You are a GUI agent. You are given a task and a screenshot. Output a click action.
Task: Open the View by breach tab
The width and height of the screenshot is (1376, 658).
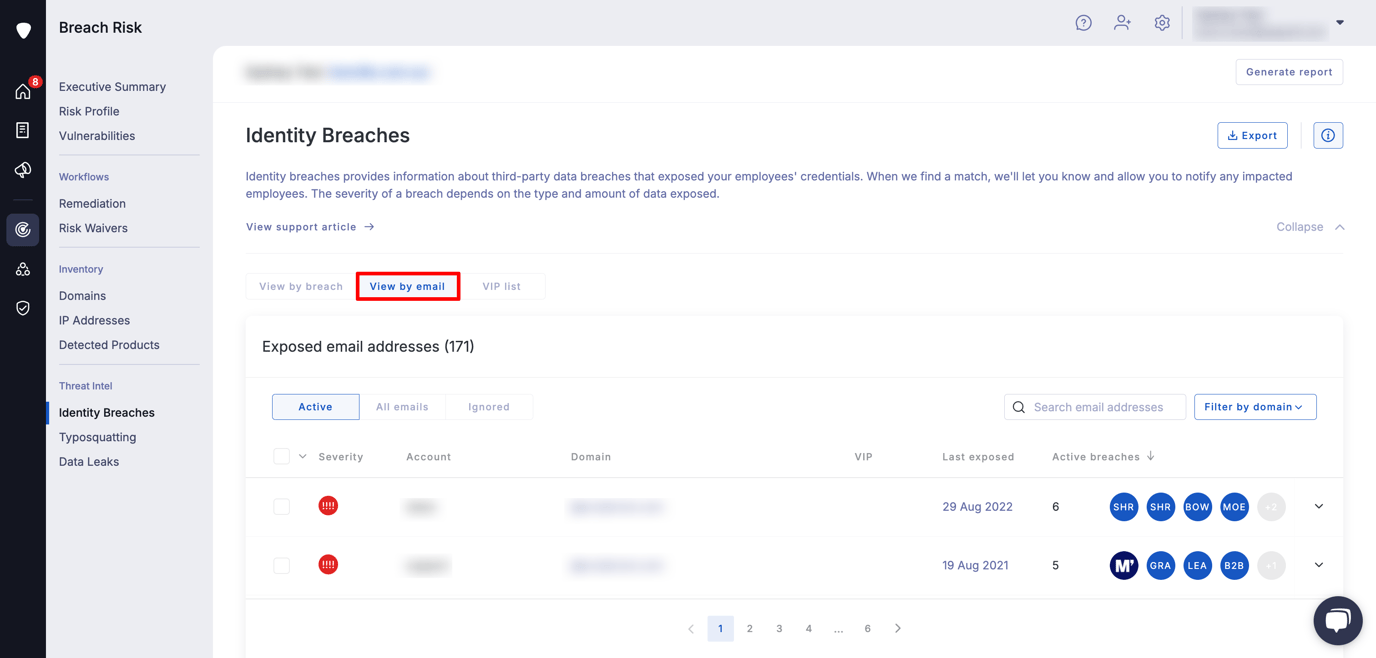[300, 286]
